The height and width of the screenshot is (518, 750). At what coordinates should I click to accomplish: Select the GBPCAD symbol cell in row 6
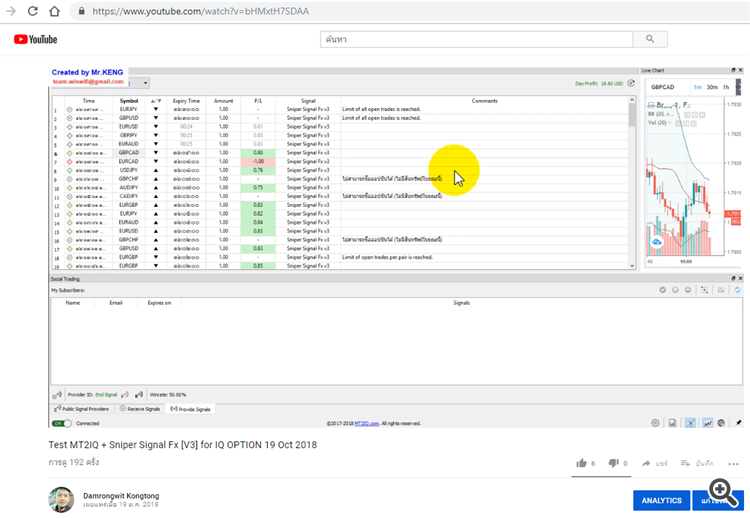pyautogui.click(x=129, y=153)
